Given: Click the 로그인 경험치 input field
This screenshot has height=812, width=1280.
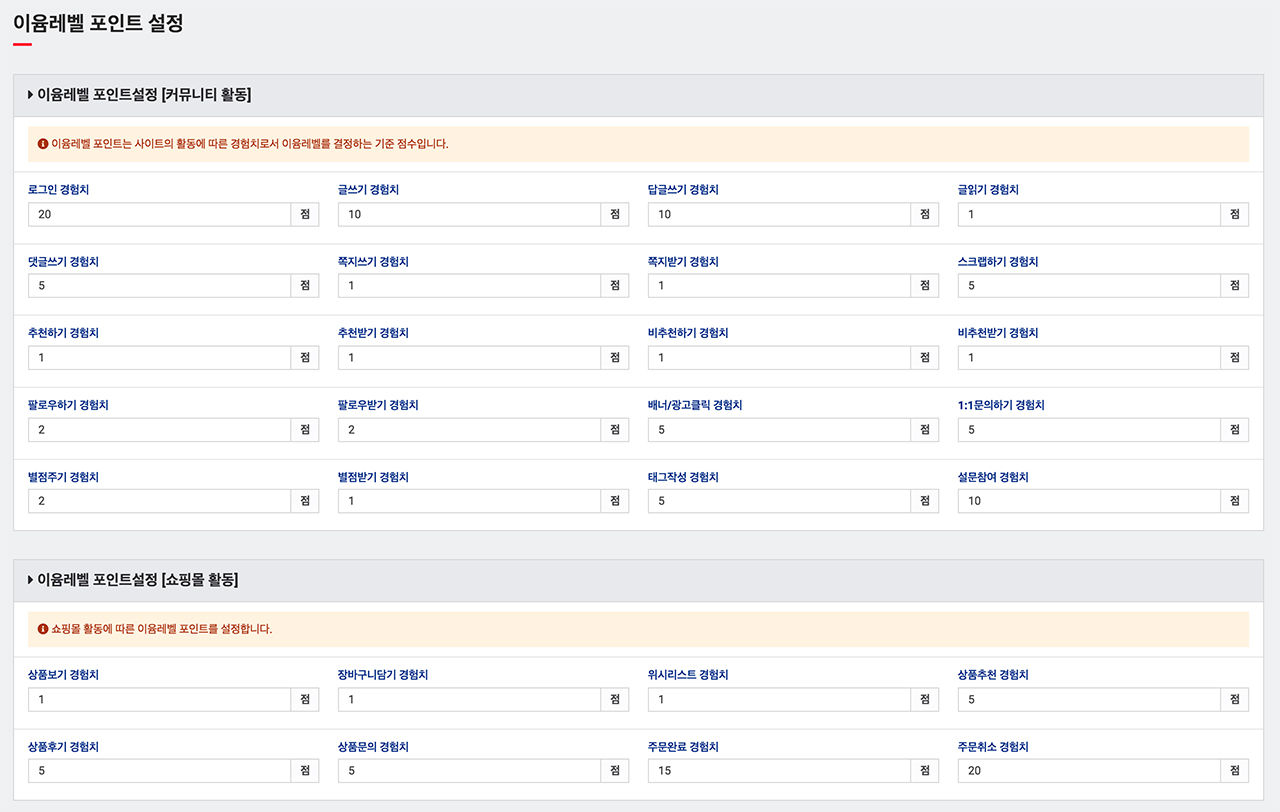Looking at the screenshot, I should point(160,214).
